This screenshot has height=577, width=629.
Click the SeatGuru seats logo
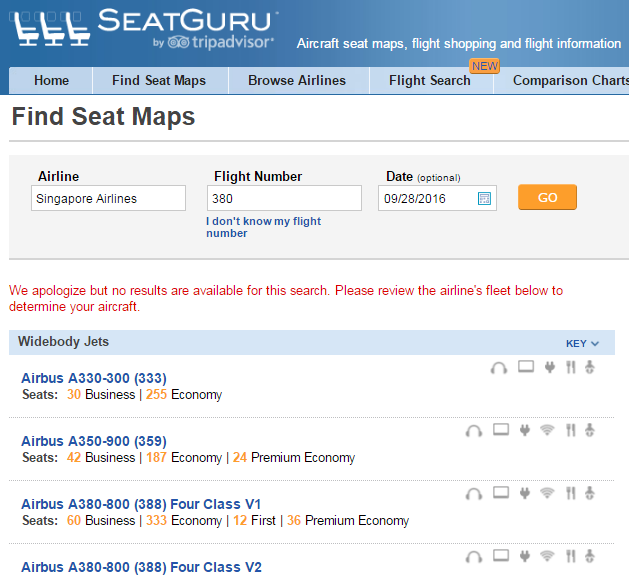(x=52, y=30)
